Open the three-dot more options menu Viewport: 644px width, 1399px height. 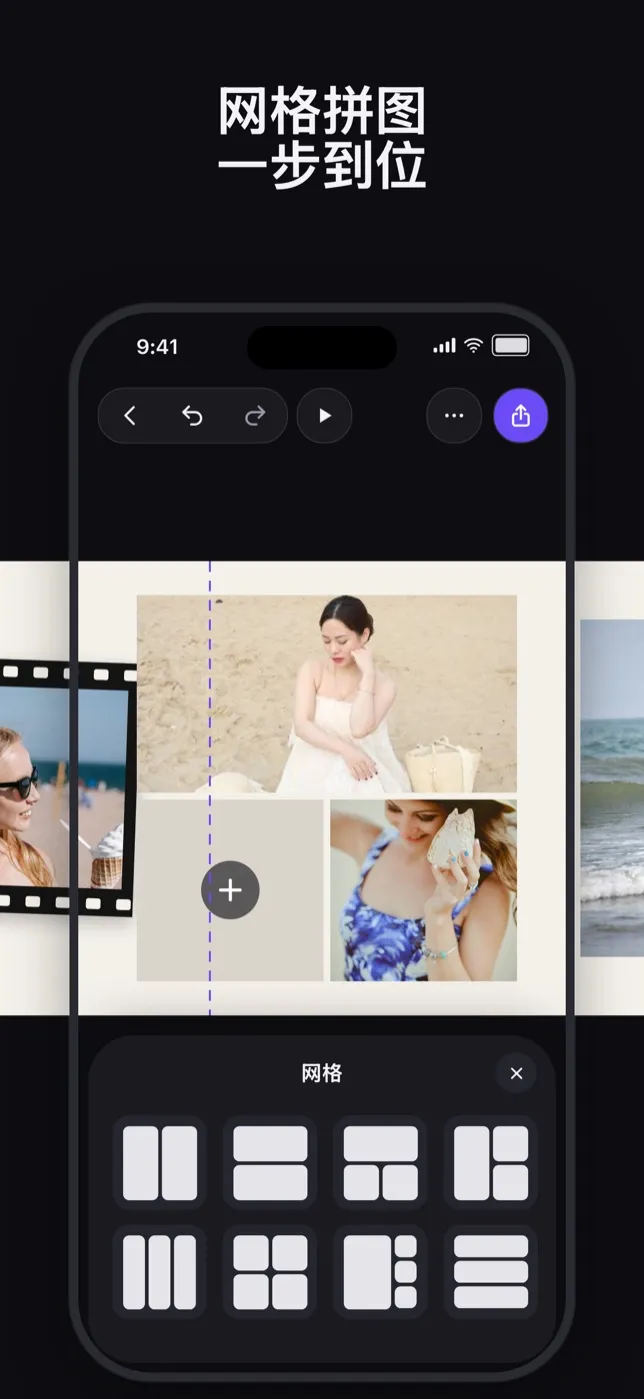pos(454,416)
